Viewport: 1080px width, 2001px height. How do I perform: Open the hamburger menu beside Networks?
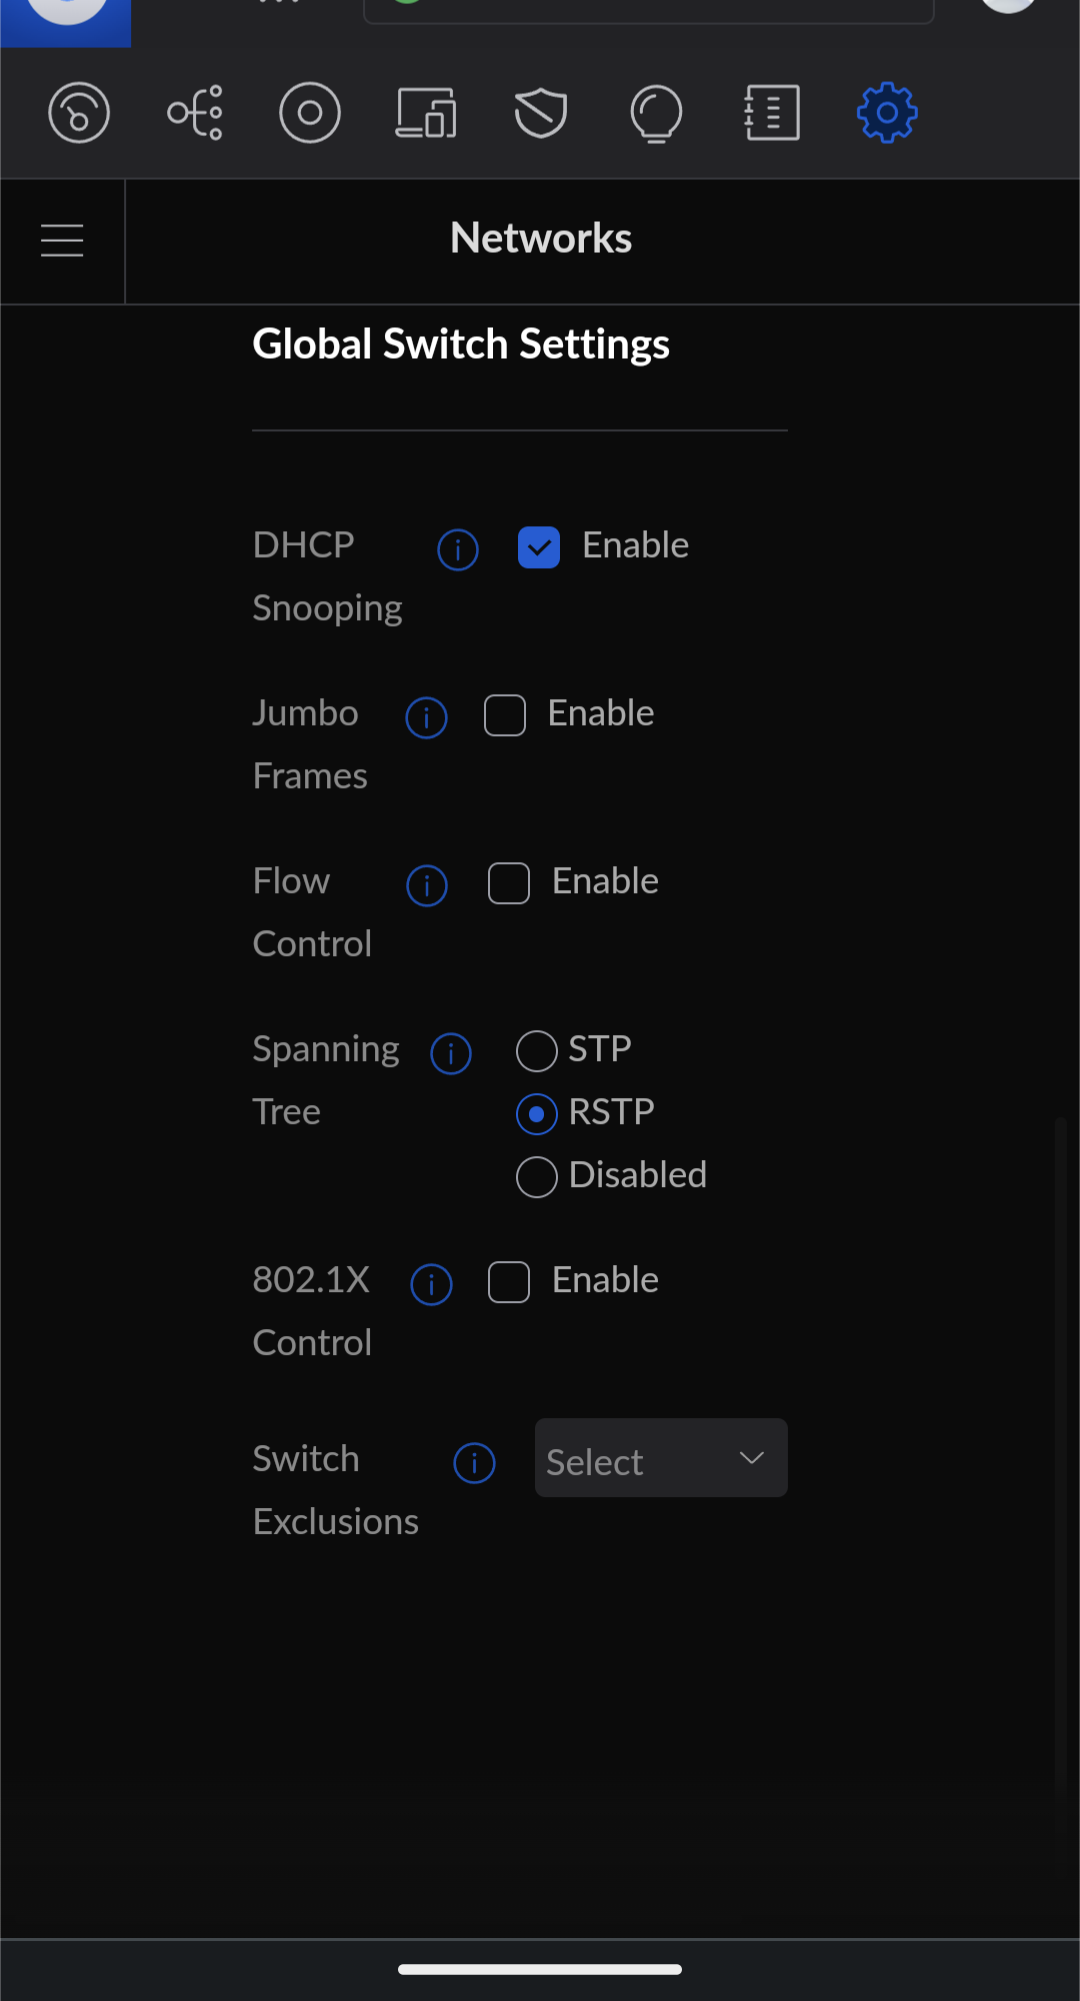62,241
